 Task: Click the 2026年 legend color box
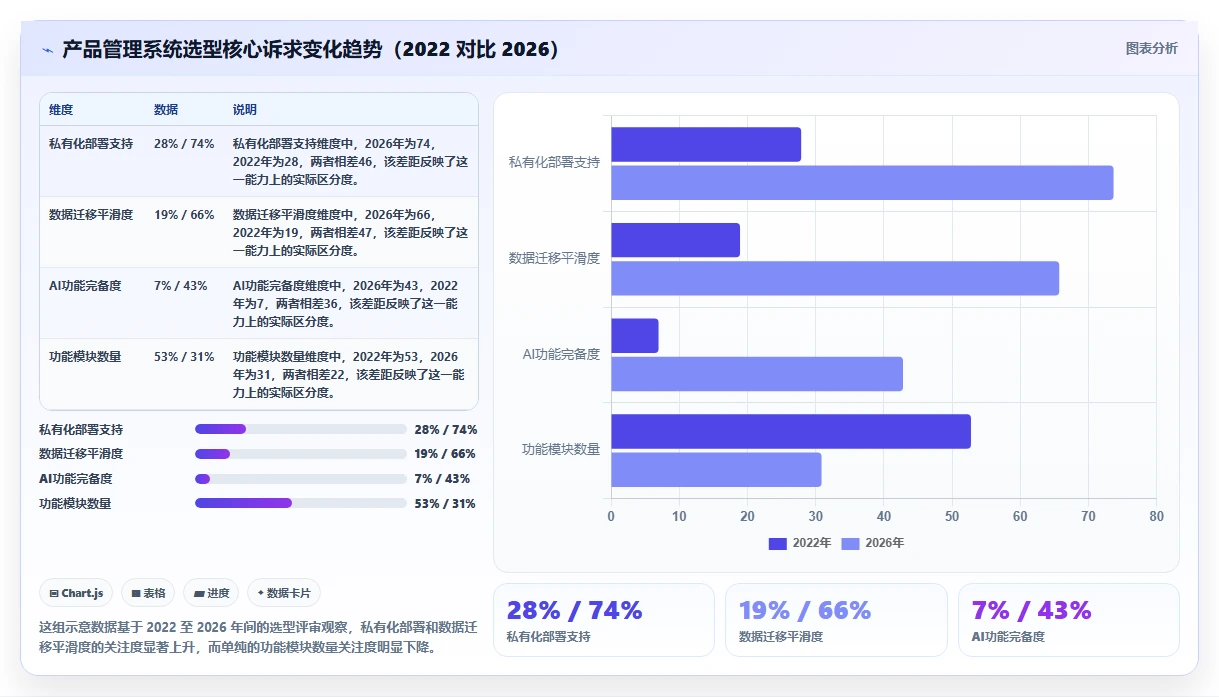(x=851, y=543)
